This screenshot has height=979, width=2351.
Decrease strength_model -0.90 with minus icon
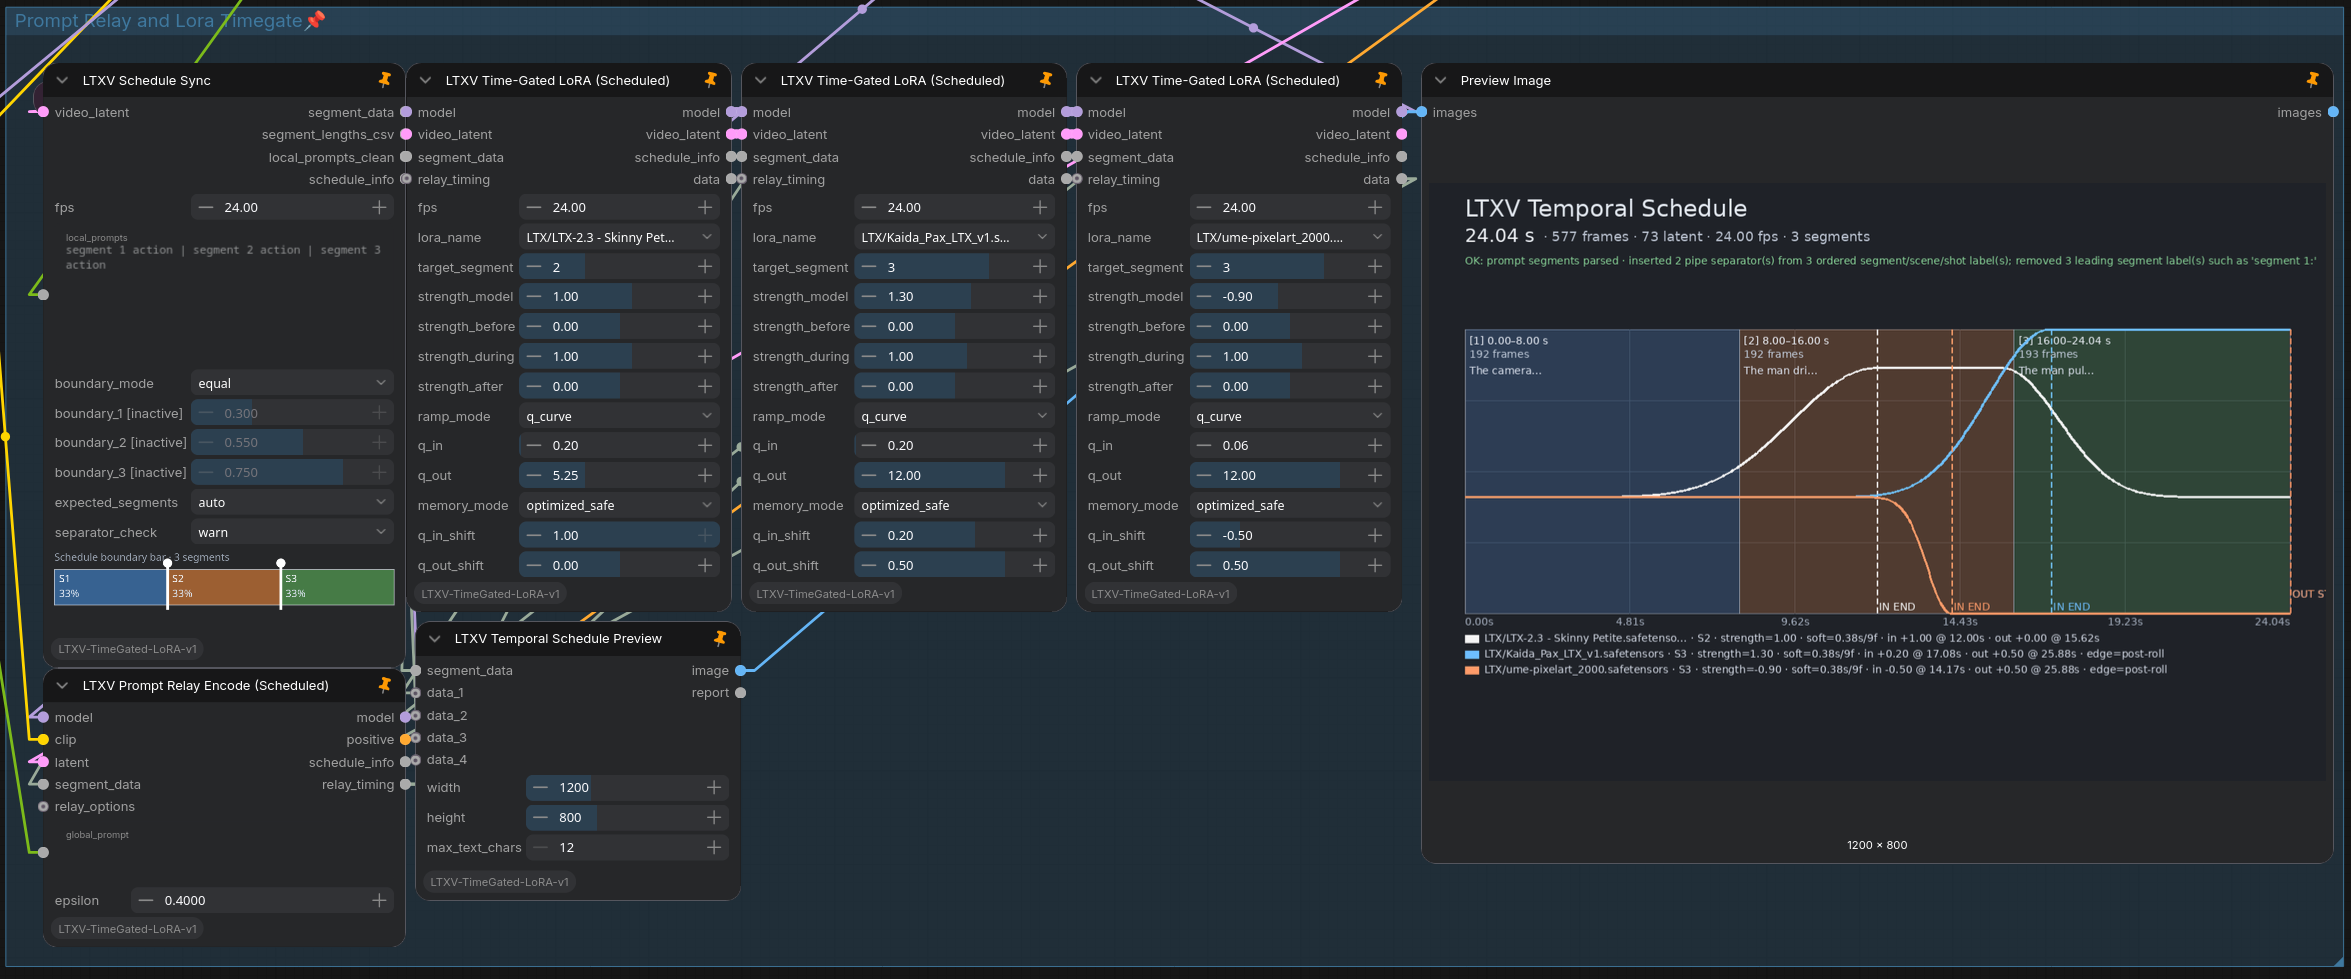click(x=1204, y=297)
